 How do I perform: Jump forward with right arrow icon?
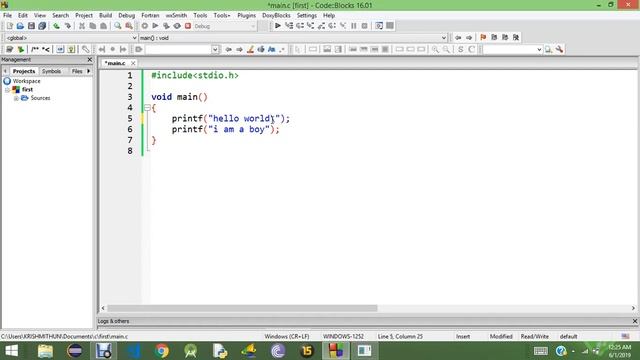469,38
